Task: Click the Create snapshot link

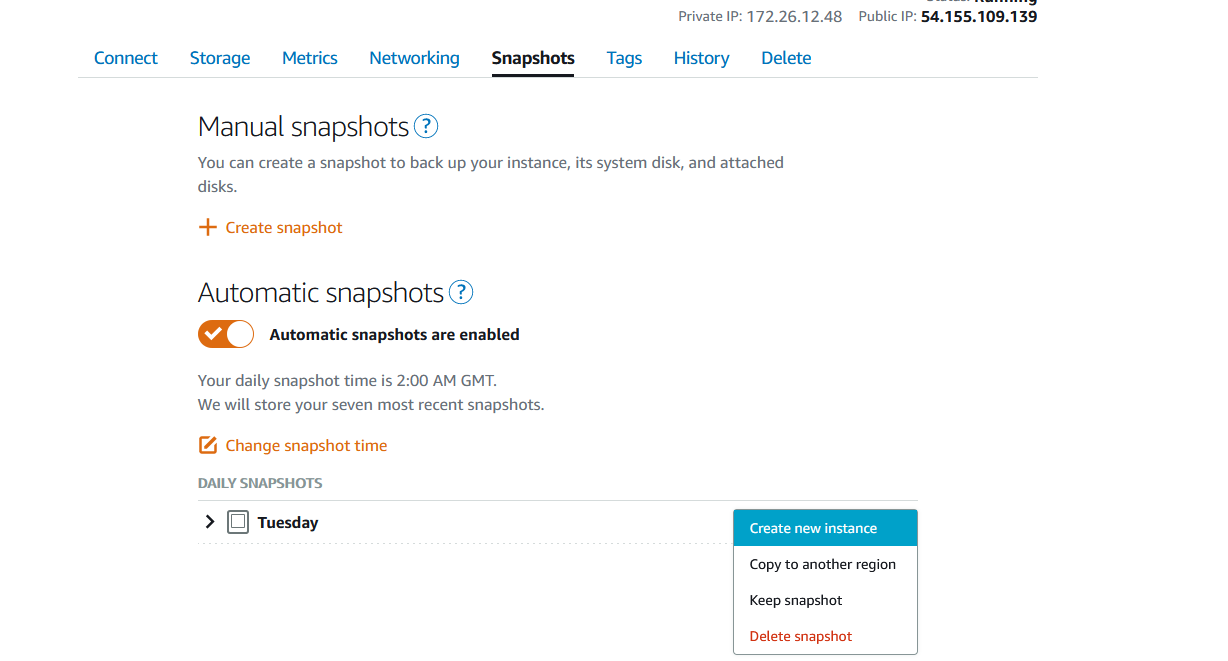Action: (x=284, y=228)
